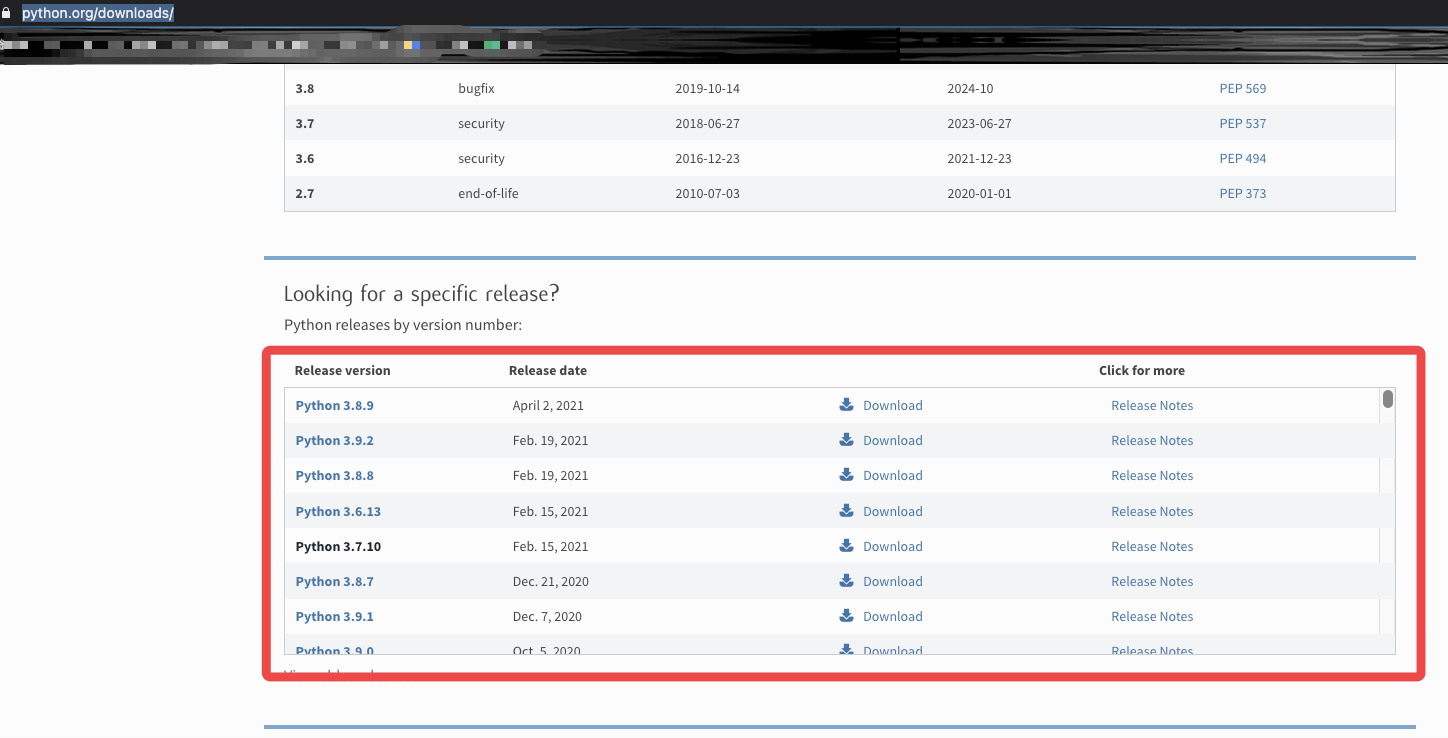
Task: Click the 'Click for more' column header
Action: [1142, 370]
